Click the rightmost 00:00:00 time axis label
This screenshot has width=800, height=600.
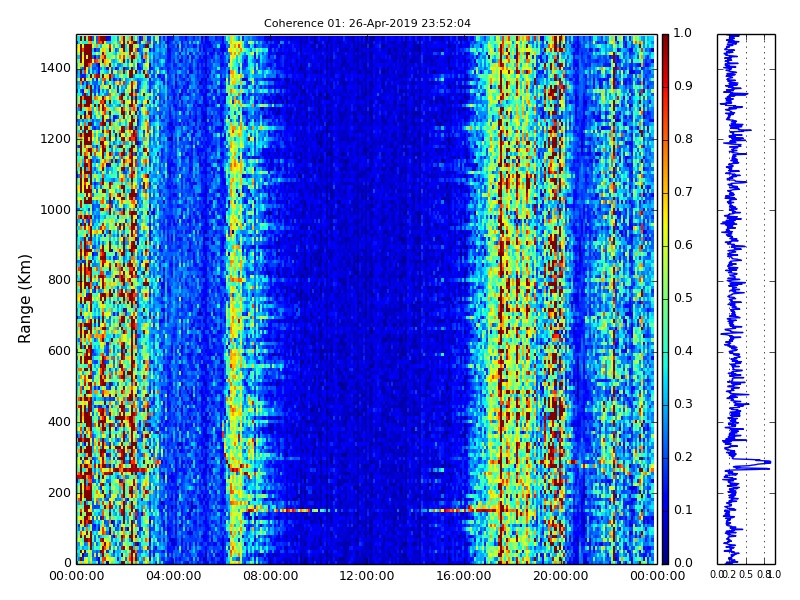click(x=657, y=577)
